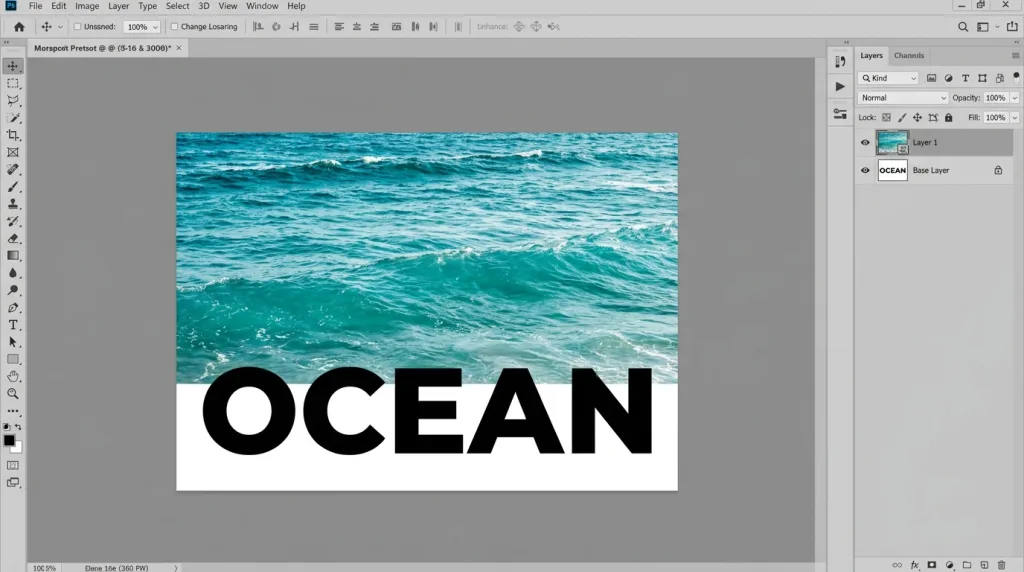The height and width of the screenshot is (572, 1024).
Task: Select the Eraser tool
Action: (x=13, y=238)
